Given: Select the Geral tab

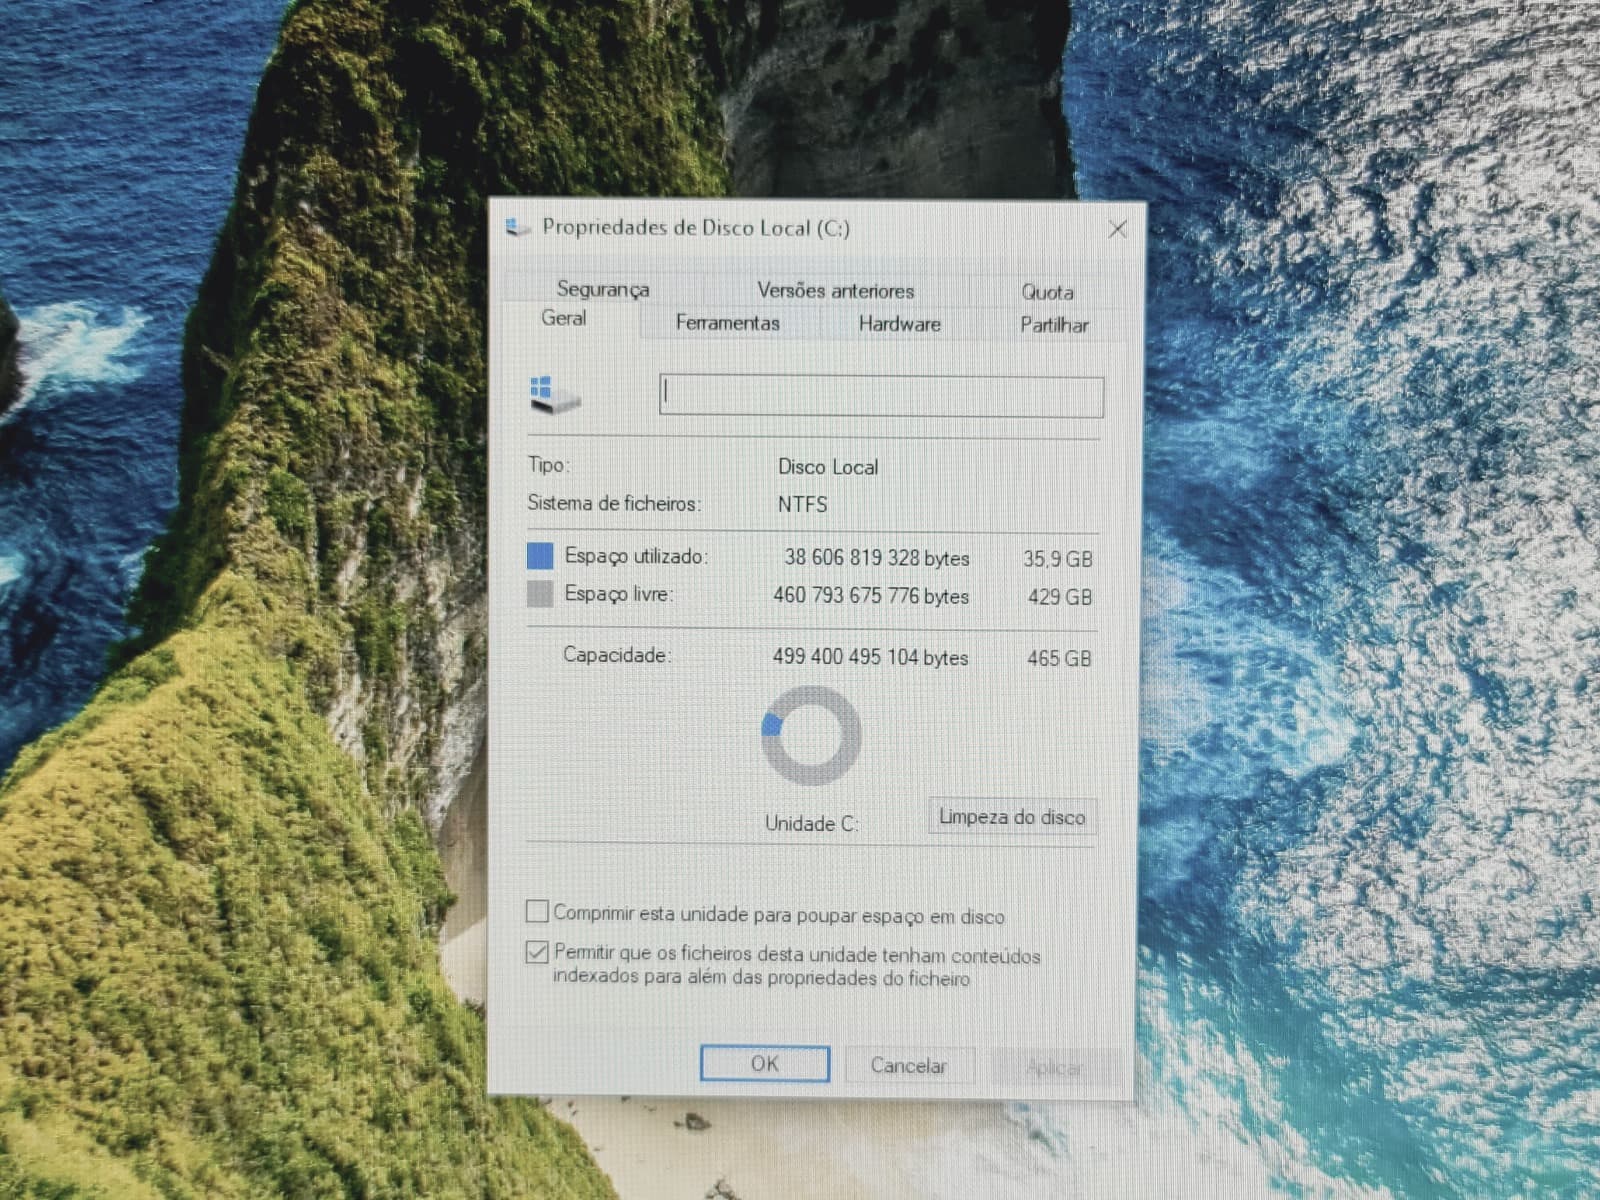Looking at the screenshot, I should pos(564,318).
